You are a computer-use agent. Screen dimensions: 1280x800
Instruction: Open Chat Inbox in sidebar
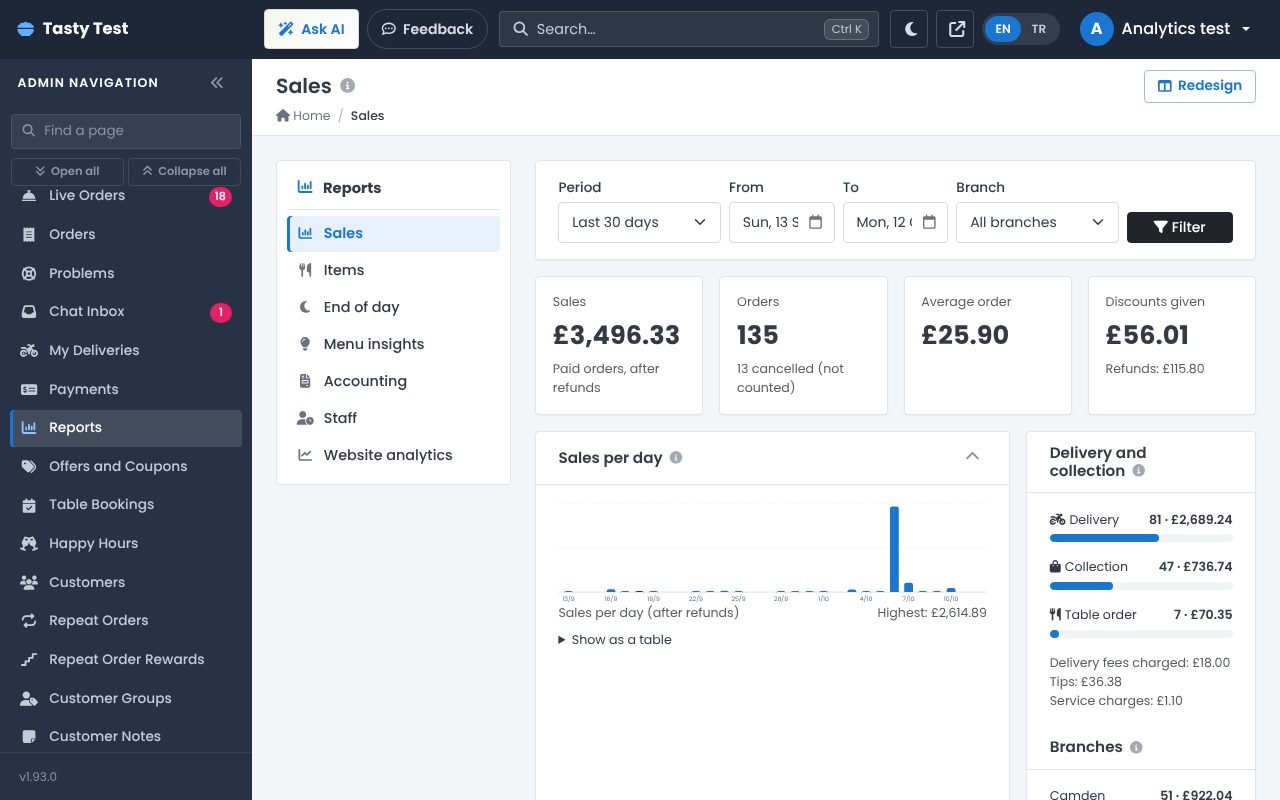click(126, 312)
